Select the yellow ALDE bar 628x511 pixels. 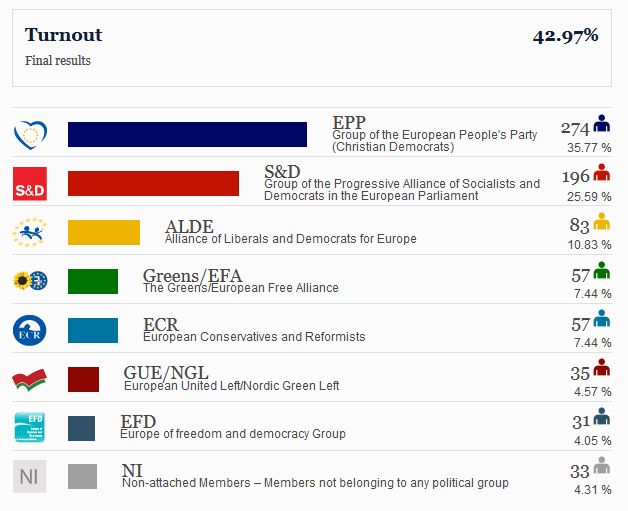[x=104, y=232]
